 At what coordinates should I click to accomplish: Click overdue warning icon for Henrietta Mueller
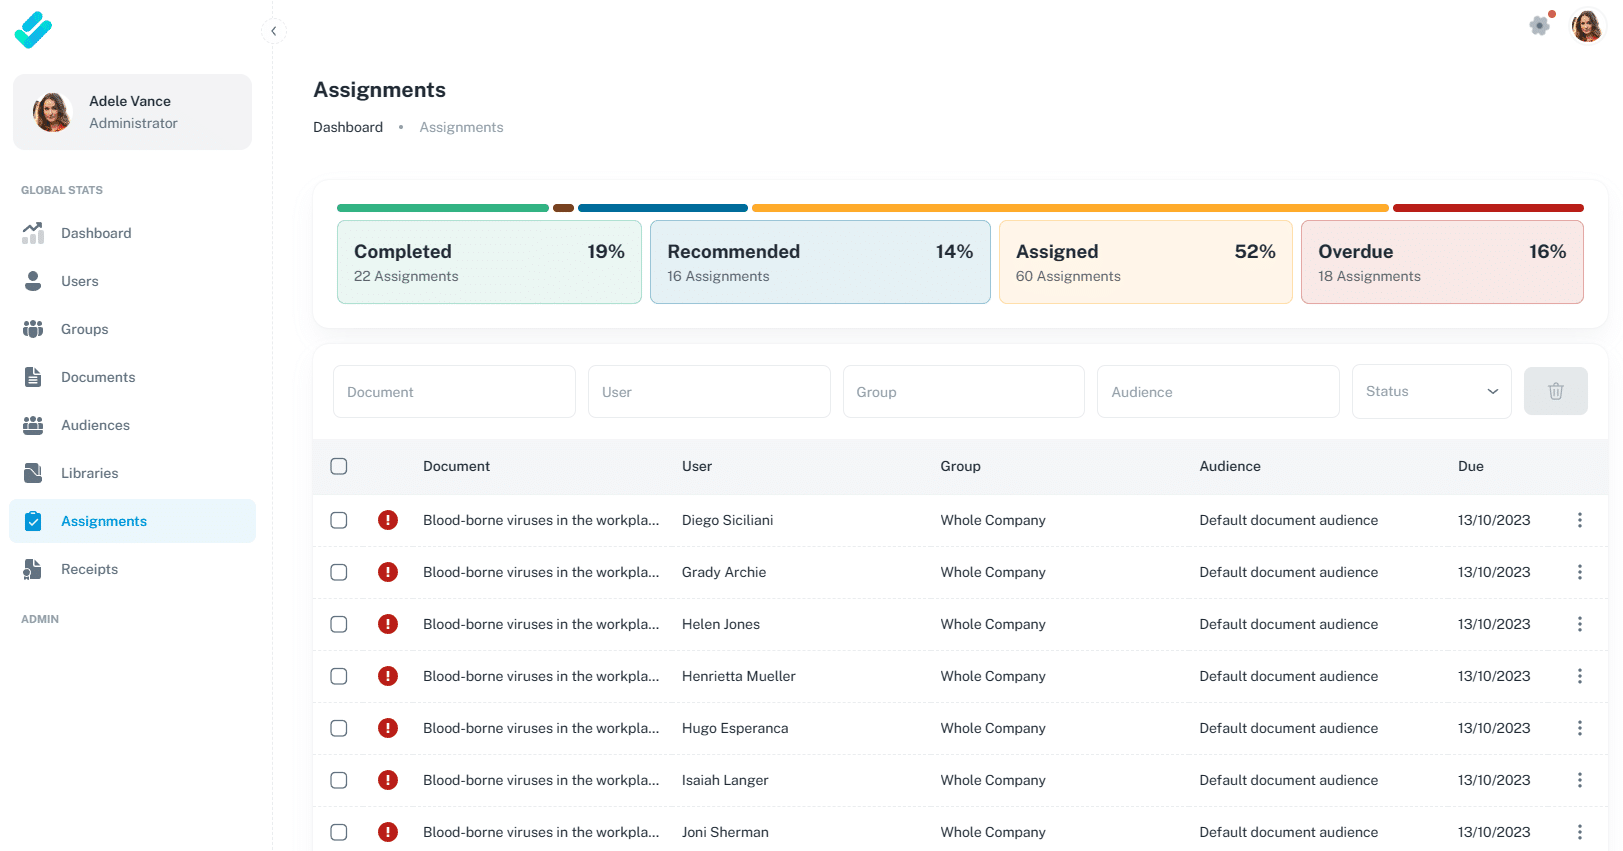[388, 676]
